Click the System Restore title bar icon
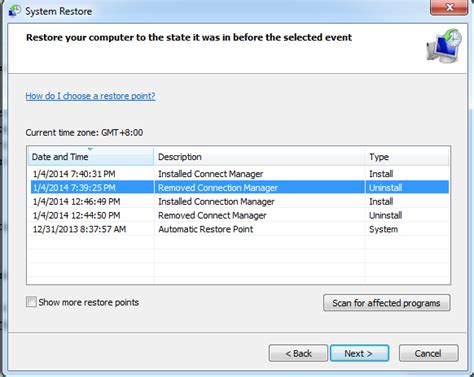This screenshot has height=377, width=474. point(15,11)
